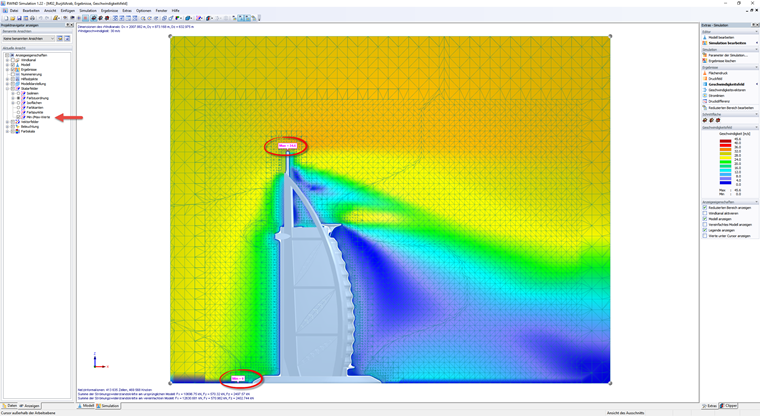Expand the Beleuchtung tree node
The height and width of the screenshot is (416, 760).
coord(7,127)
